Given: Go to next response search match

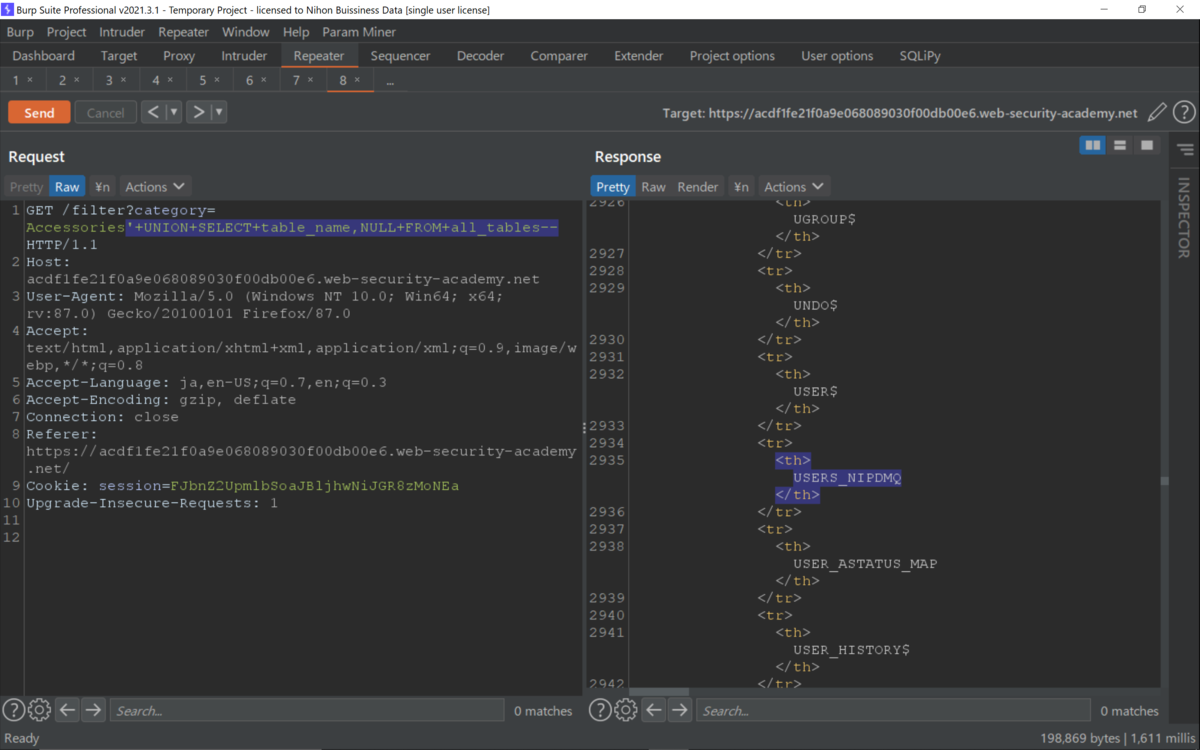Looking at the screenshot, I should click(x=679, y=710).
